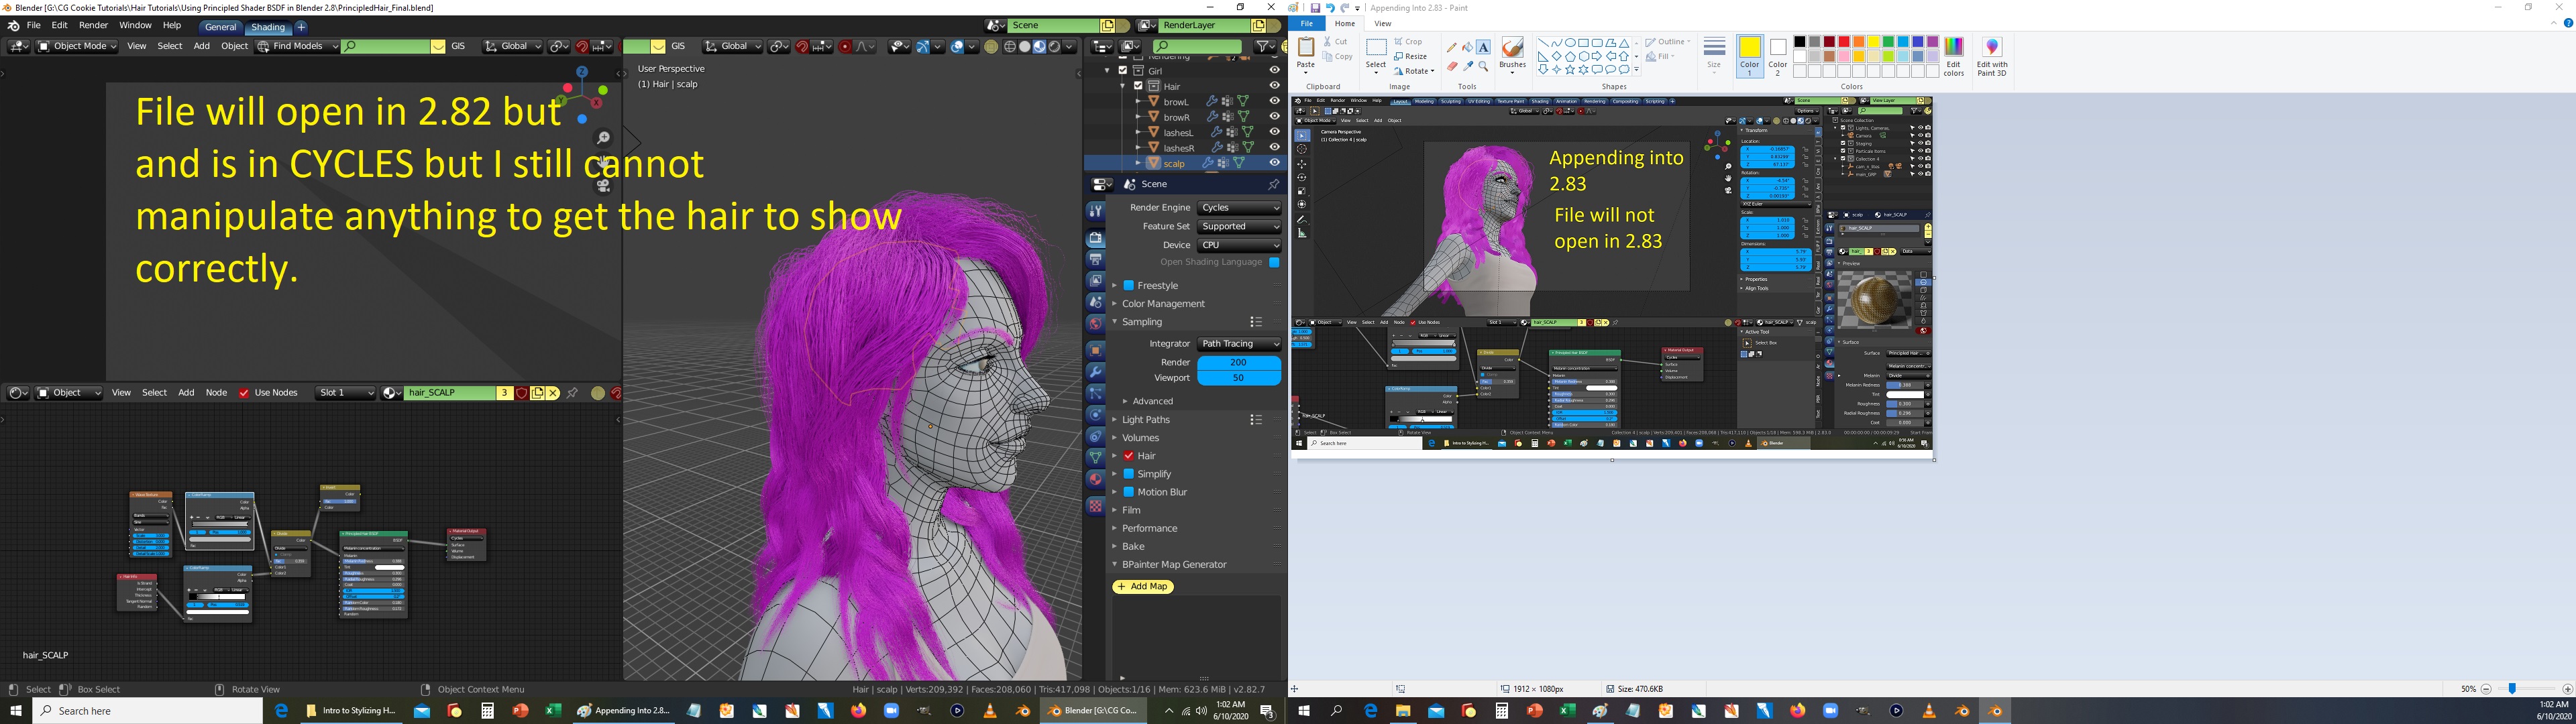Pick the Fill with color bucket tool

1468,47
